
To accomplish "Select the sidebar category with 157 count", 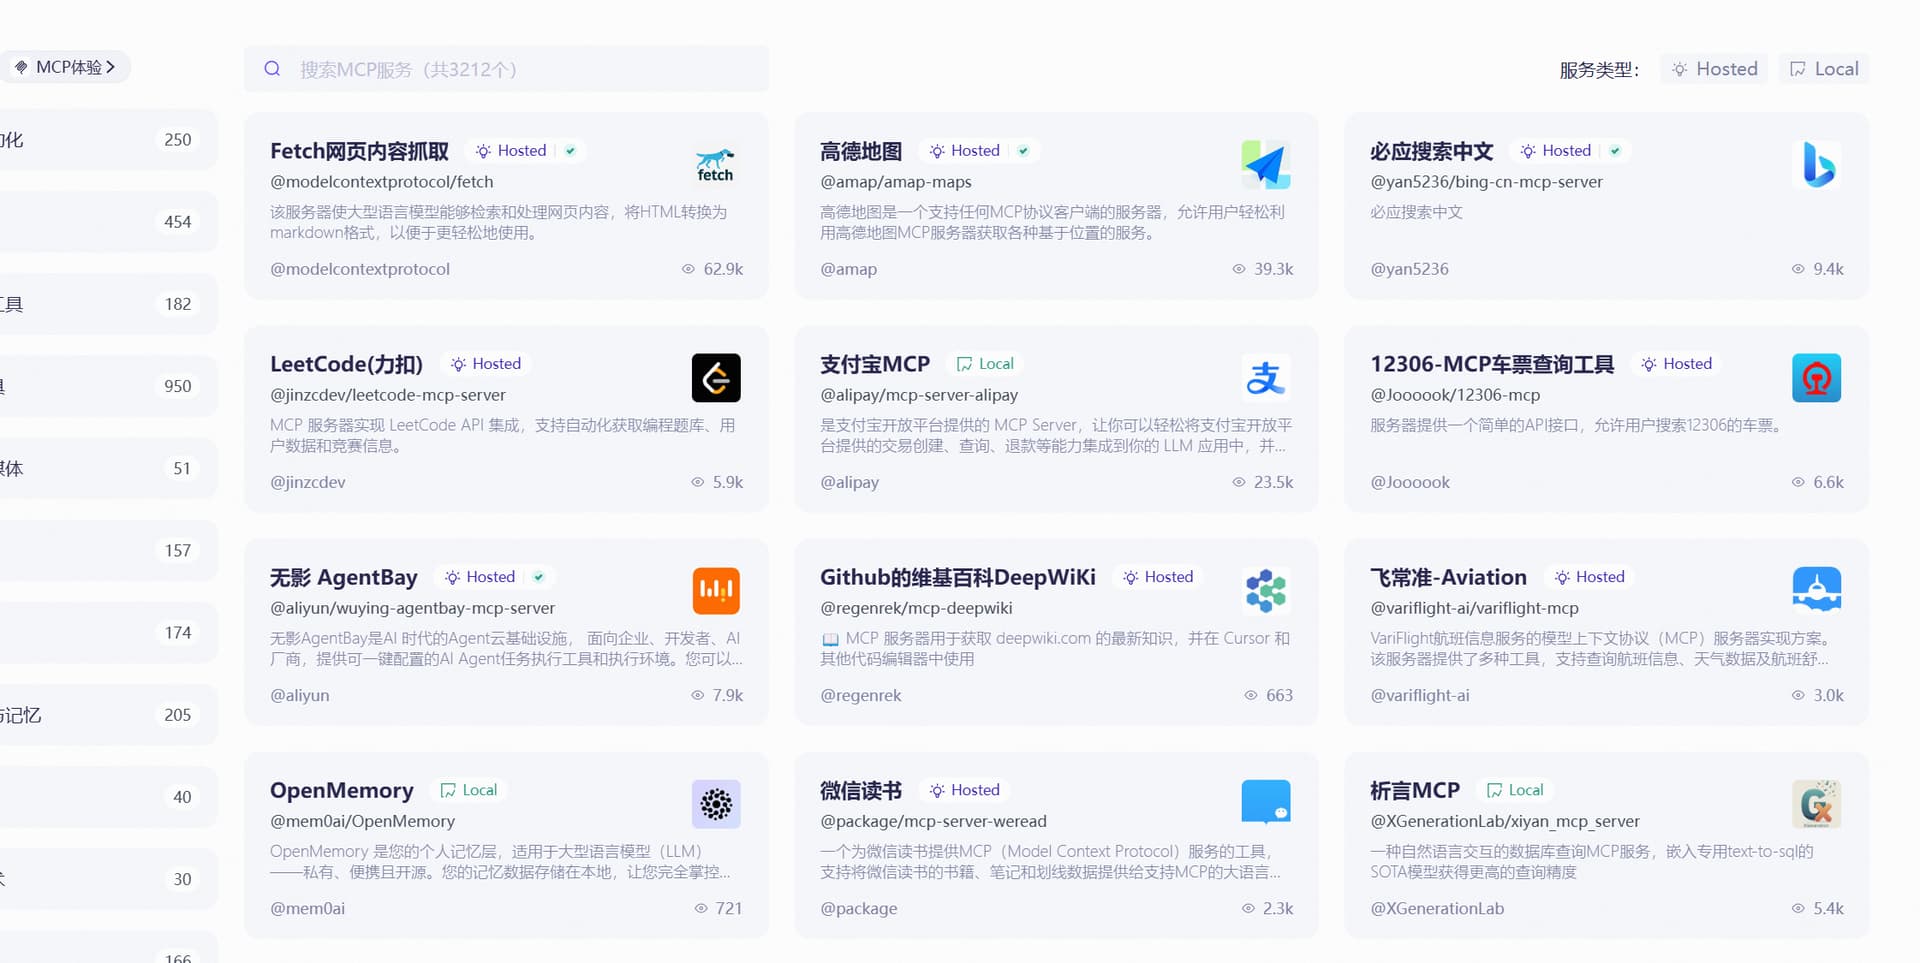I will tap(107, 551).
